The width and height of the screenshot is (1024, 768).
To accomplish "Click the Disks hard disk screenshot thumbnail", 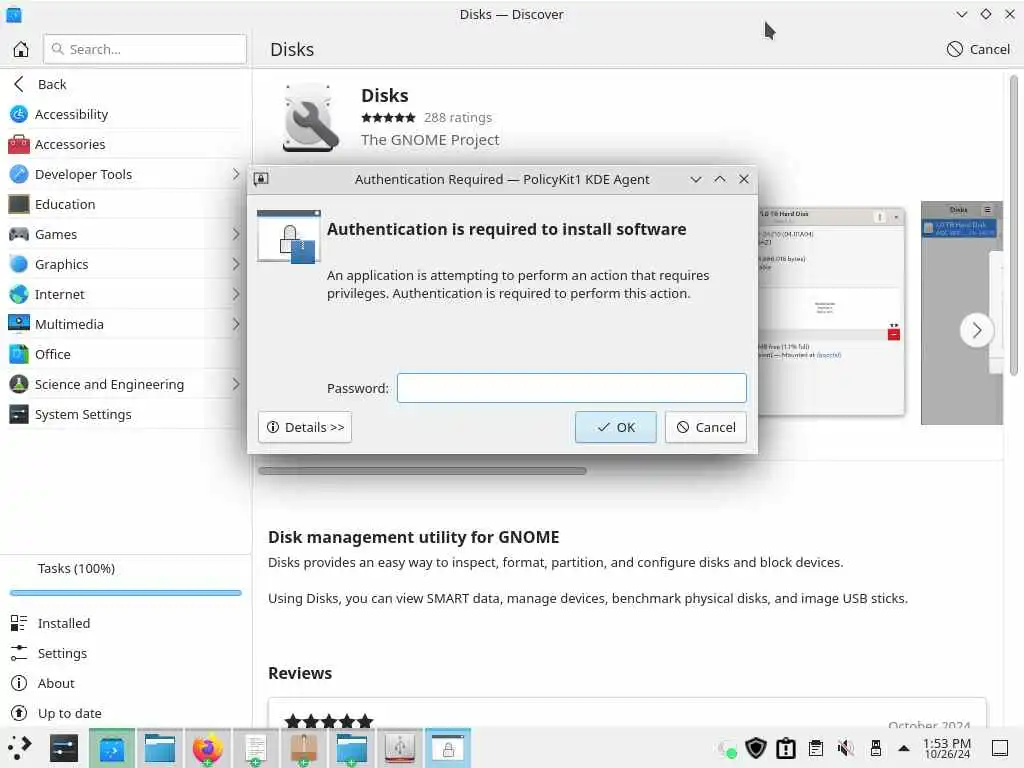I will (831, 312).
